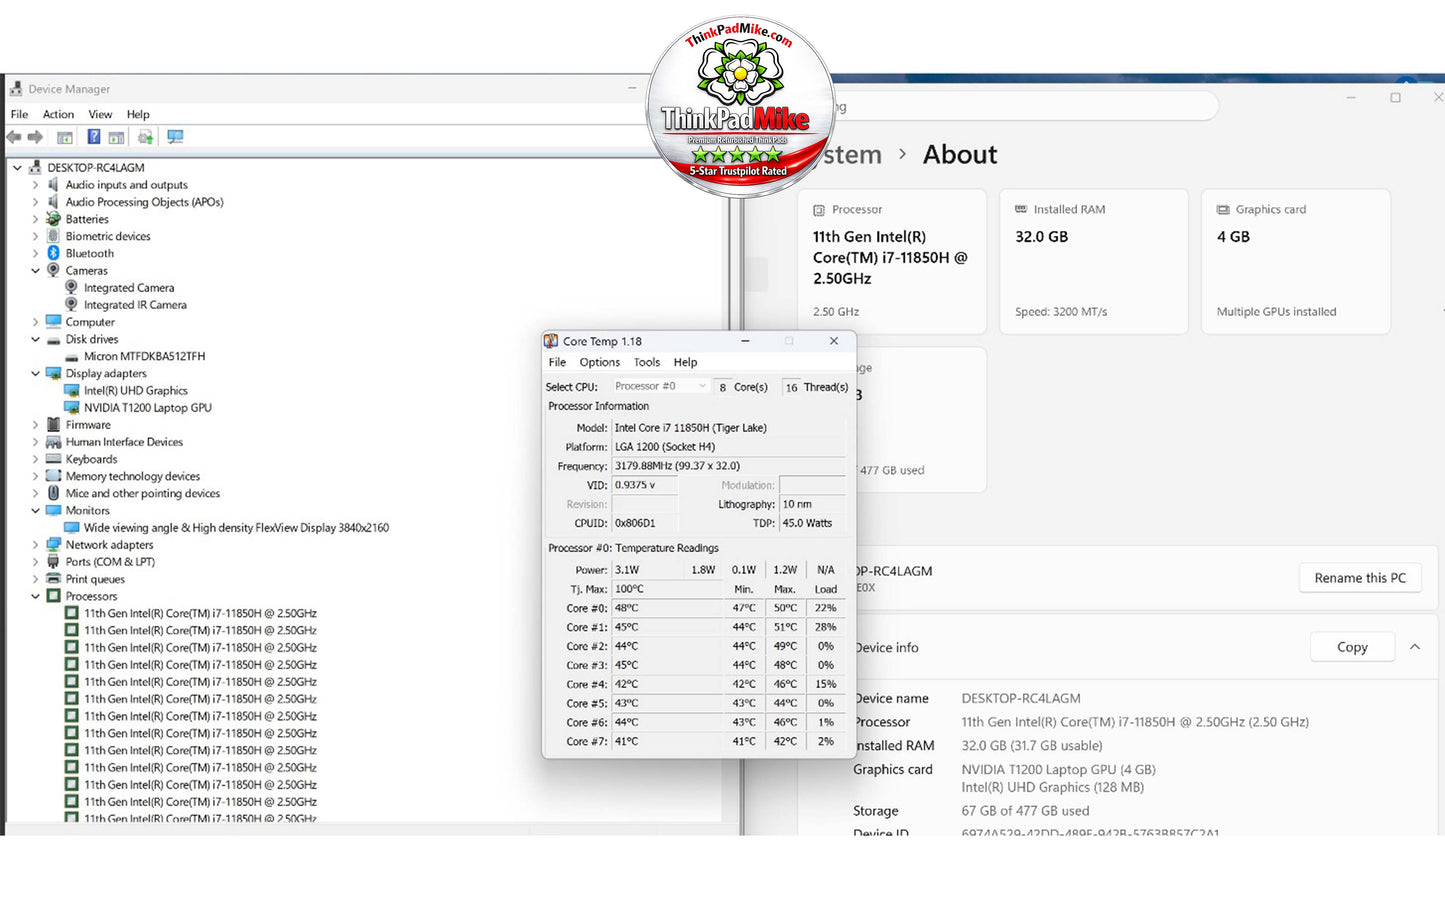Select the display icon beside Monitors category
This screenshot has width=1445, height=908.
tap(53, 510)
